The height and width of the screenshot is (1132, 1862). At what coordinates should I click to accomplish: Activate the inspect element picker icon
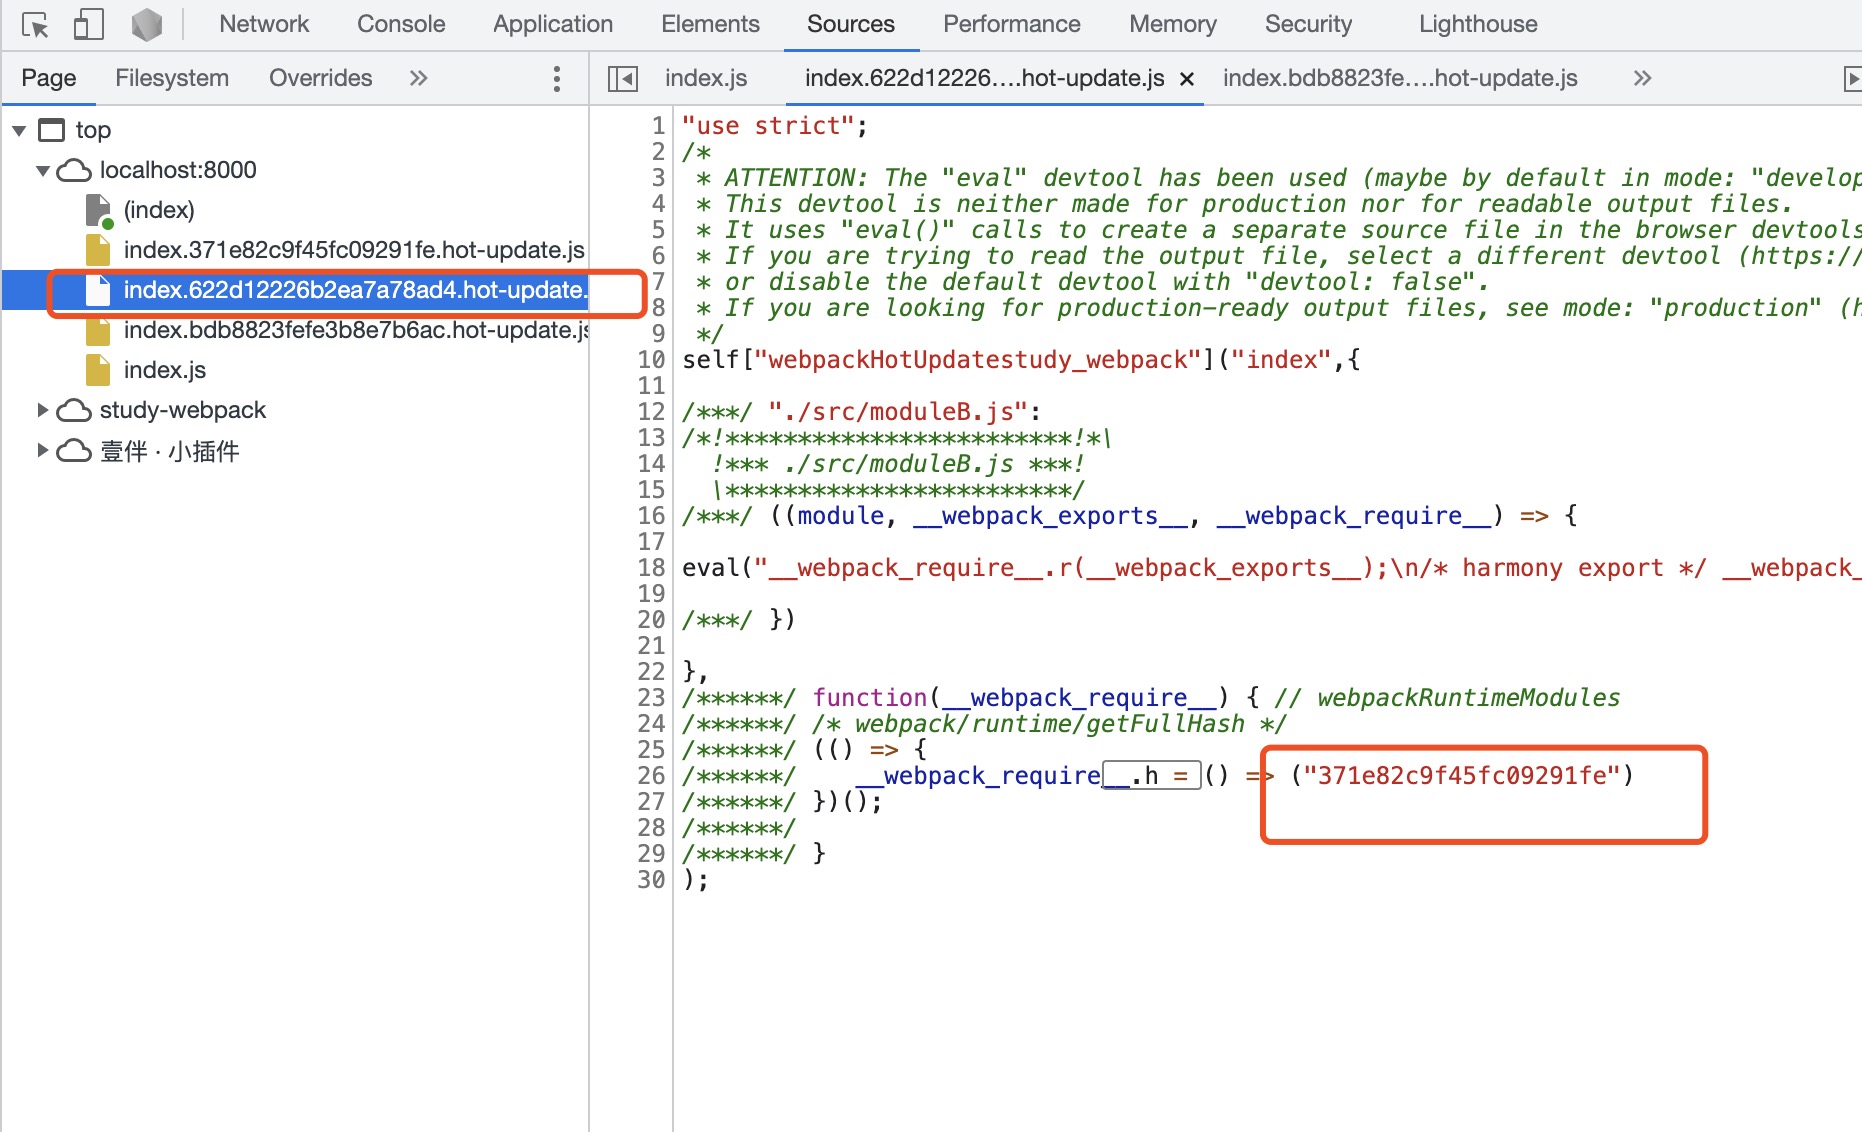[x=35, y=24]
